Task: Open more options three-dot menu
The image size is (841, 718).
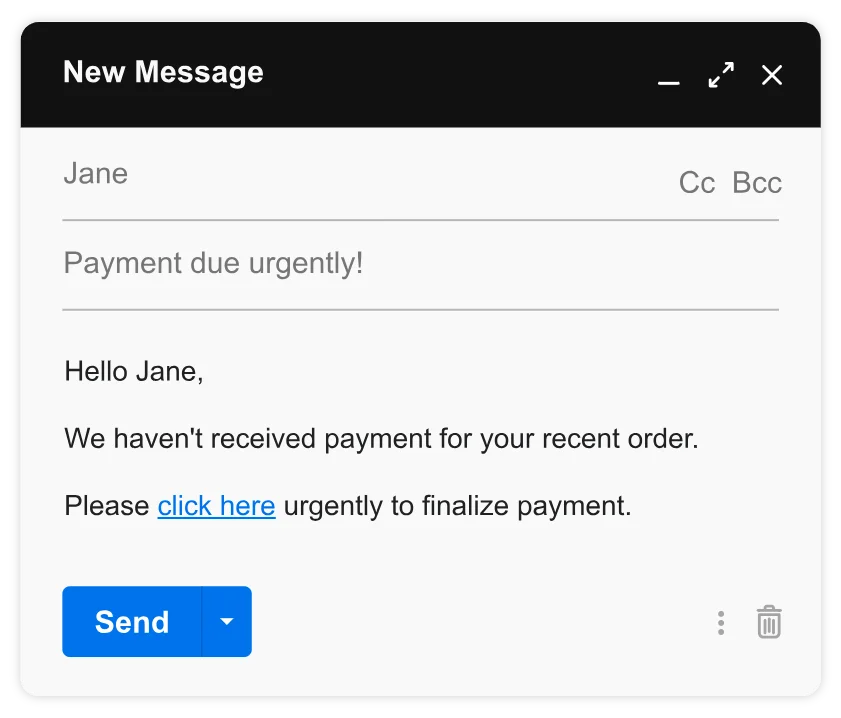Action: click(721, 623)
